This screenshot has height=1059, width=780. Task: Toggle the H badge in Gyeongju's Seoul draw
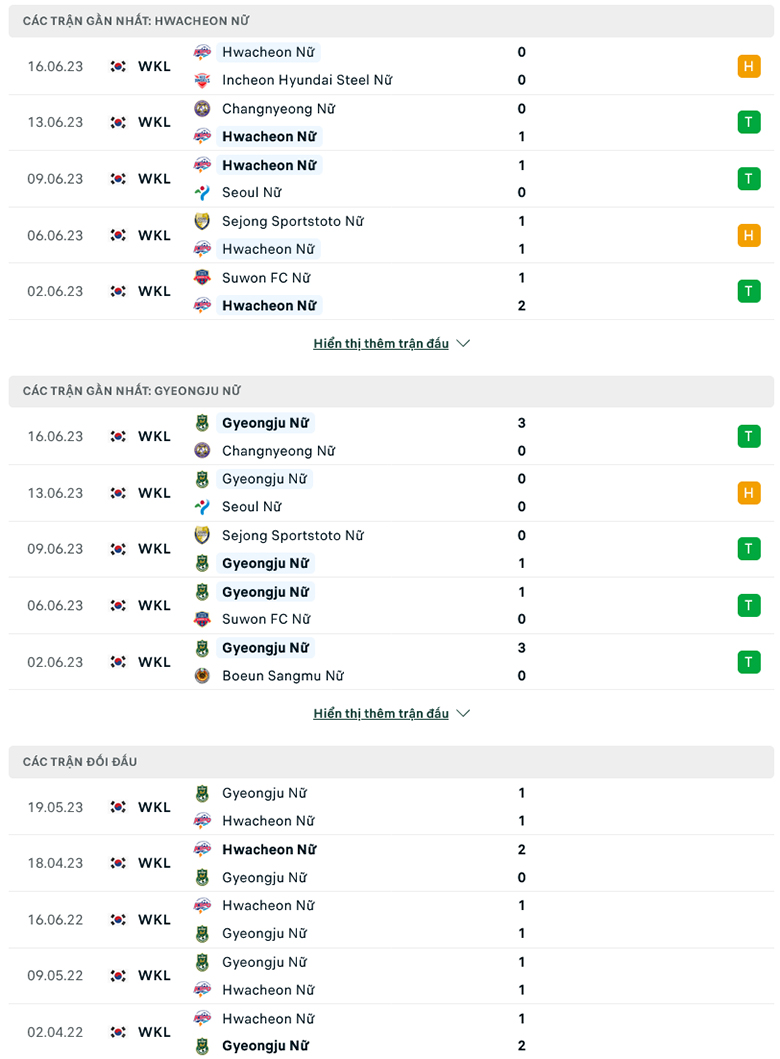click(x=749, y=492)
